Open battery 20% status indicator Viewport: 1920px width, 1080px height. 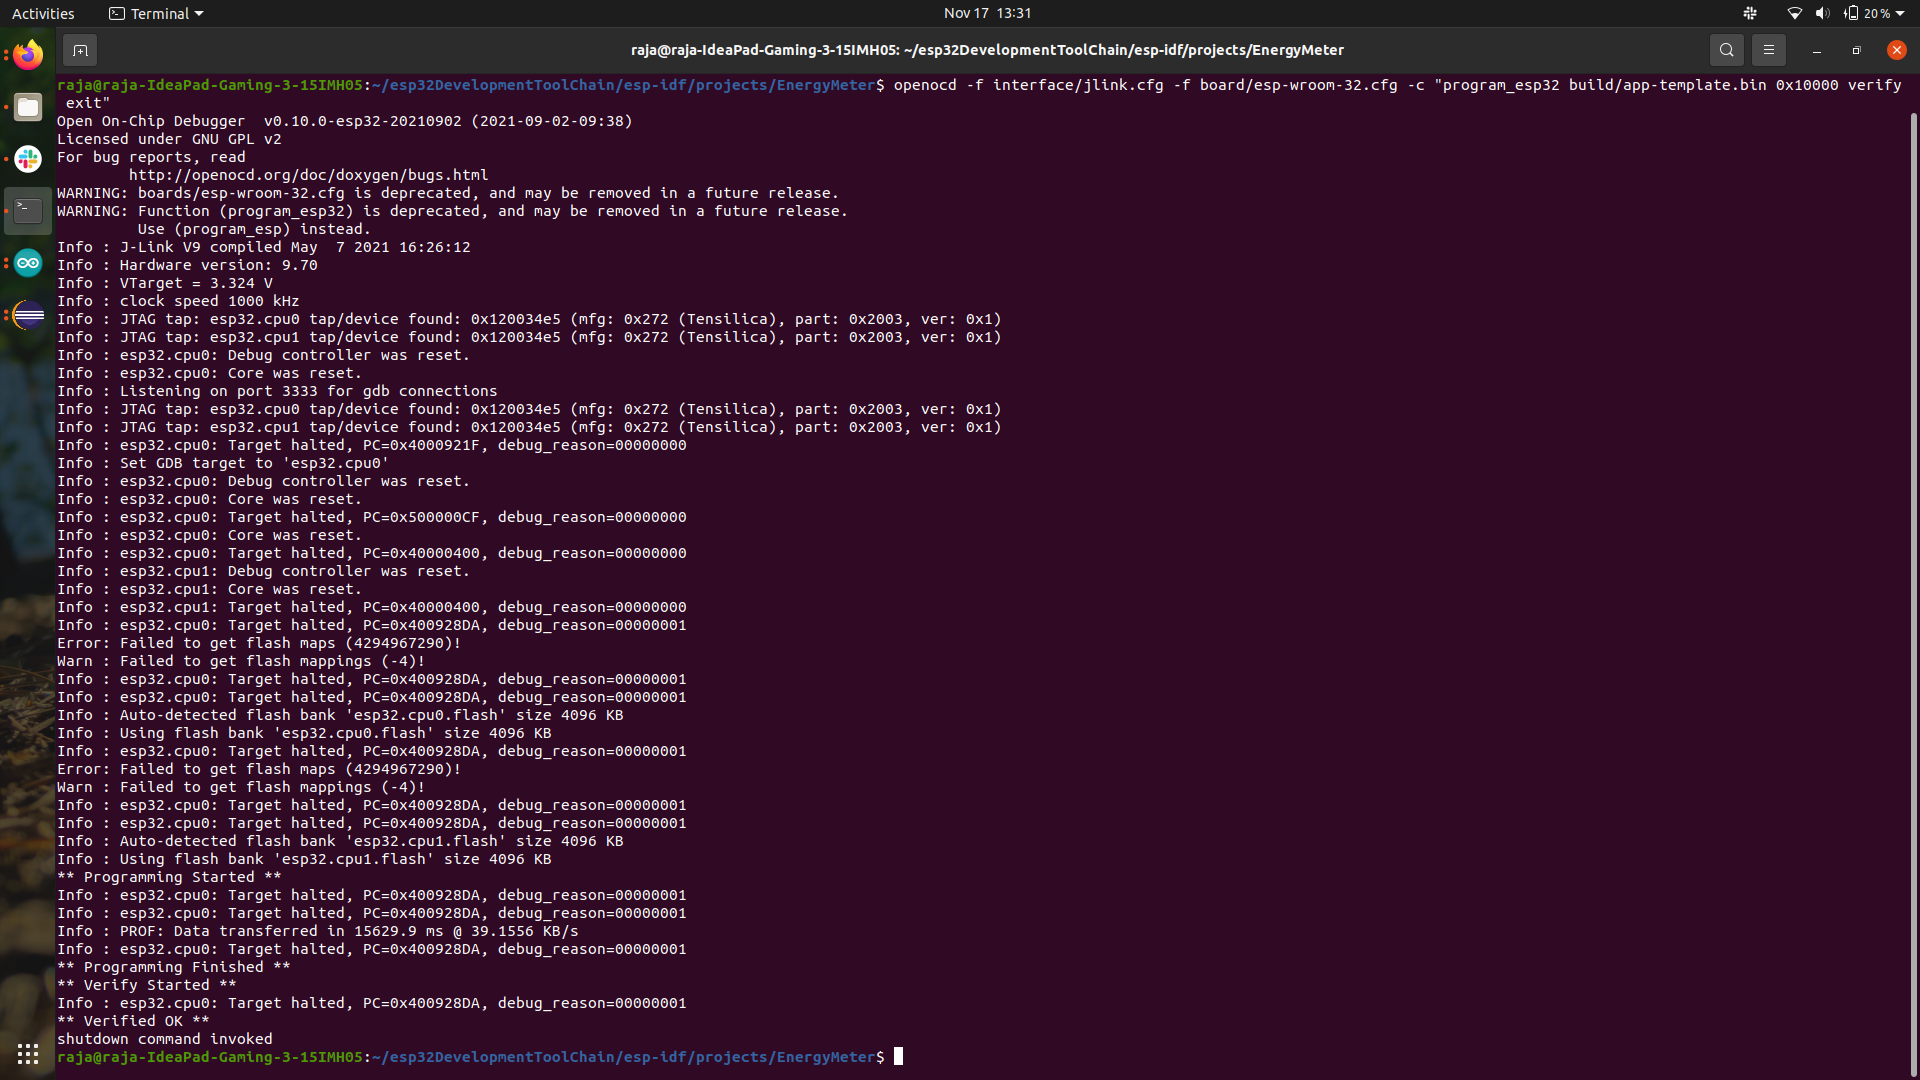1868,13
